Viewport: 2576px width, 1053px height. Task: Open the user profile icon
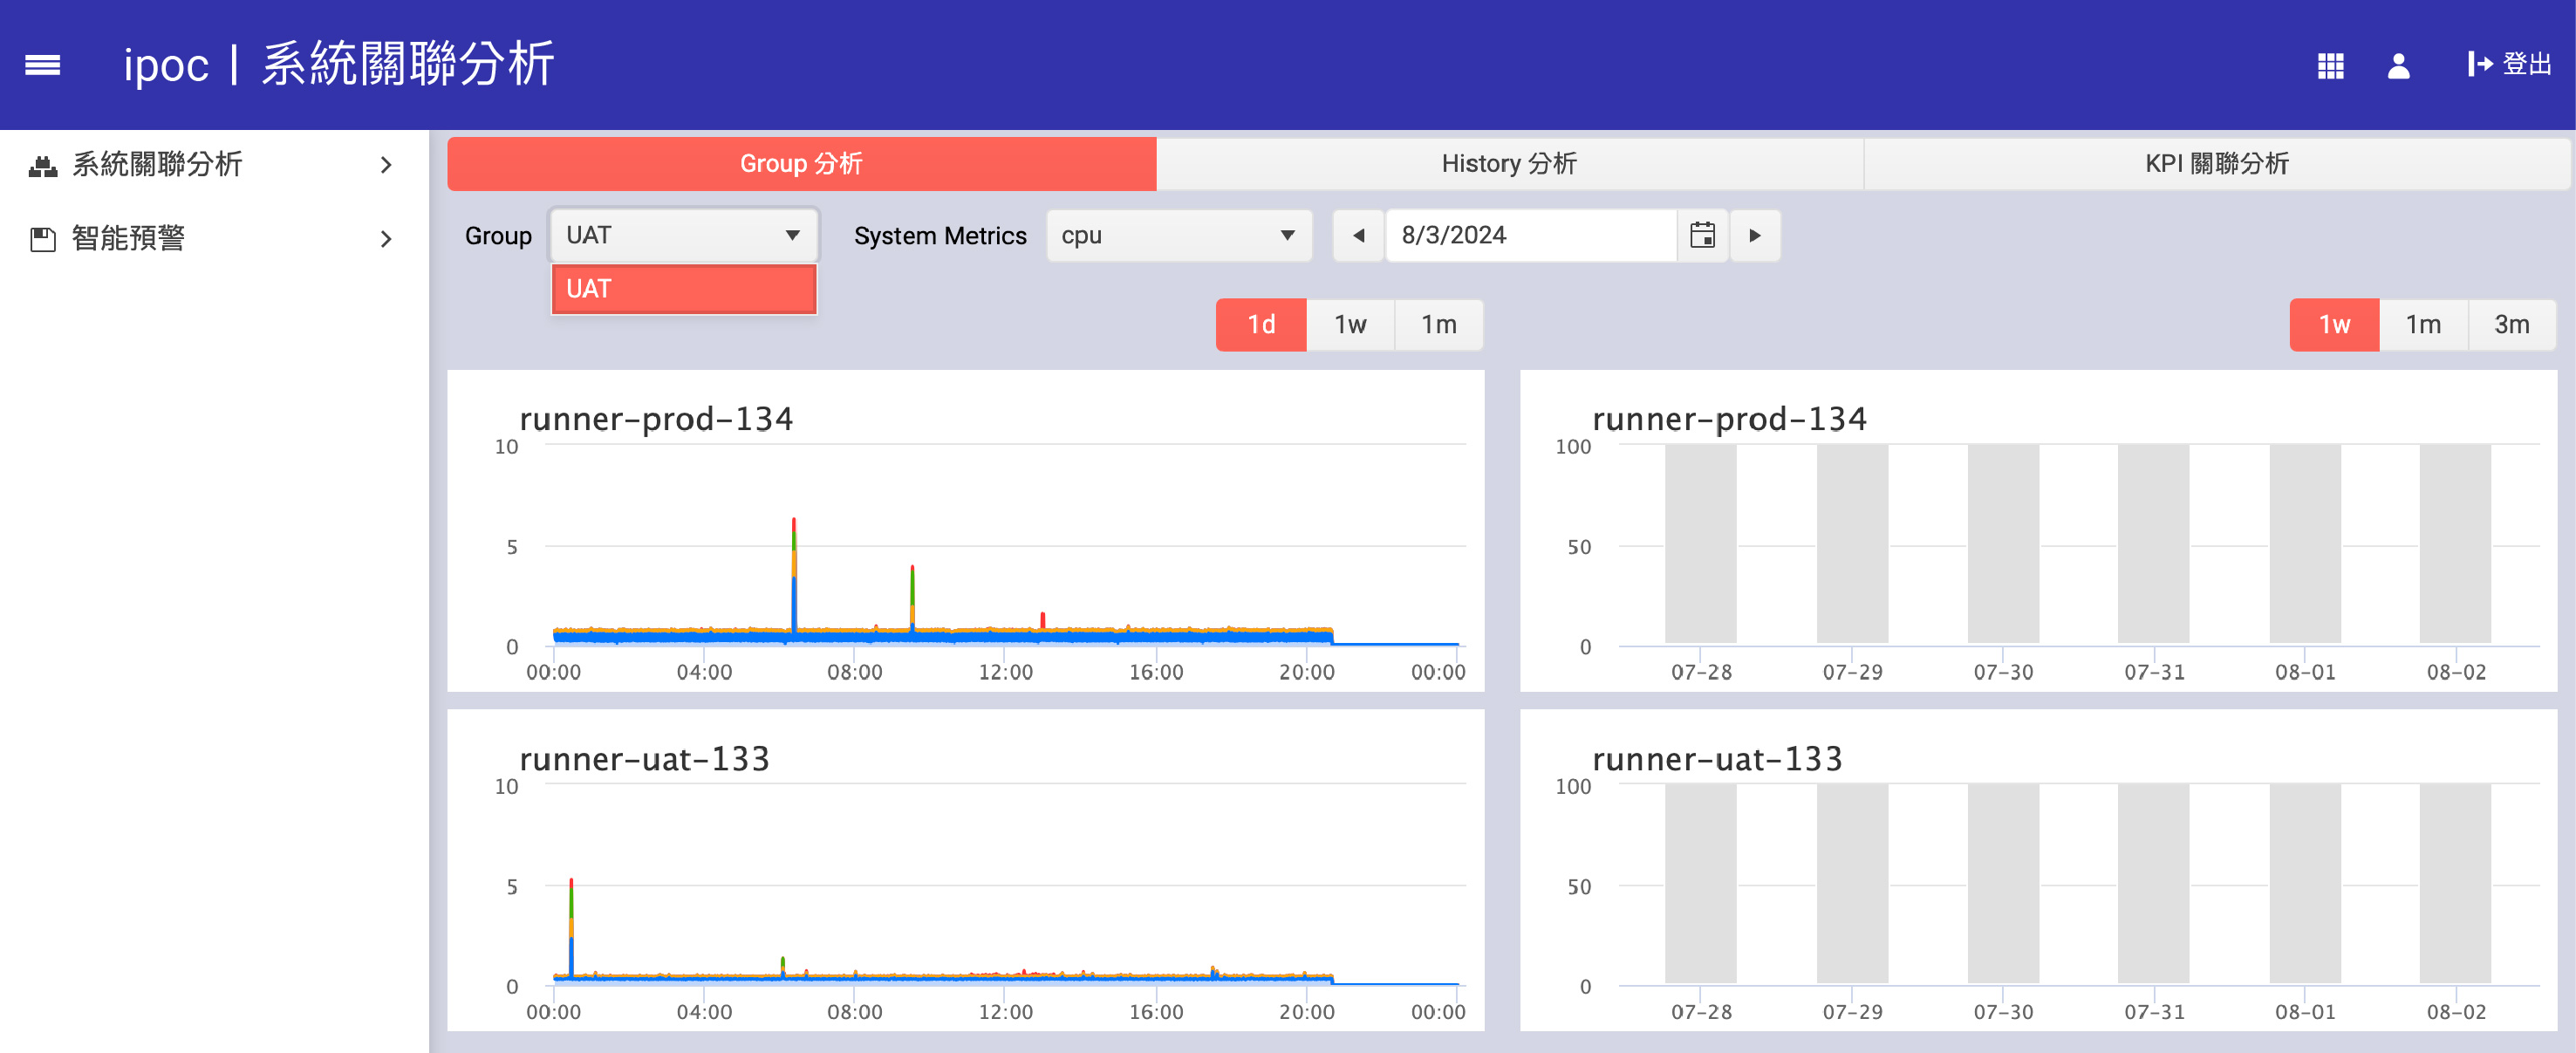[2398, 65]
